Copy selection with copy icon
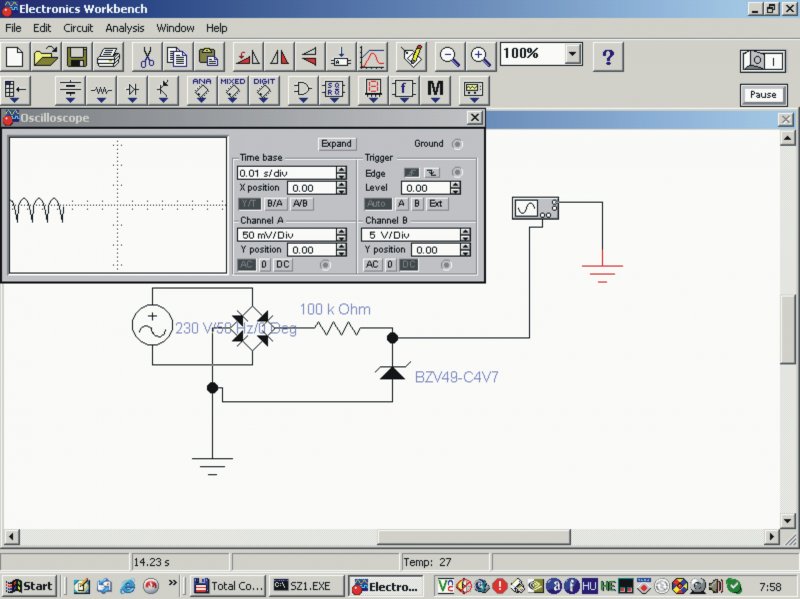Viewport: 800px width, 599px height. click(x=178, y=56)
